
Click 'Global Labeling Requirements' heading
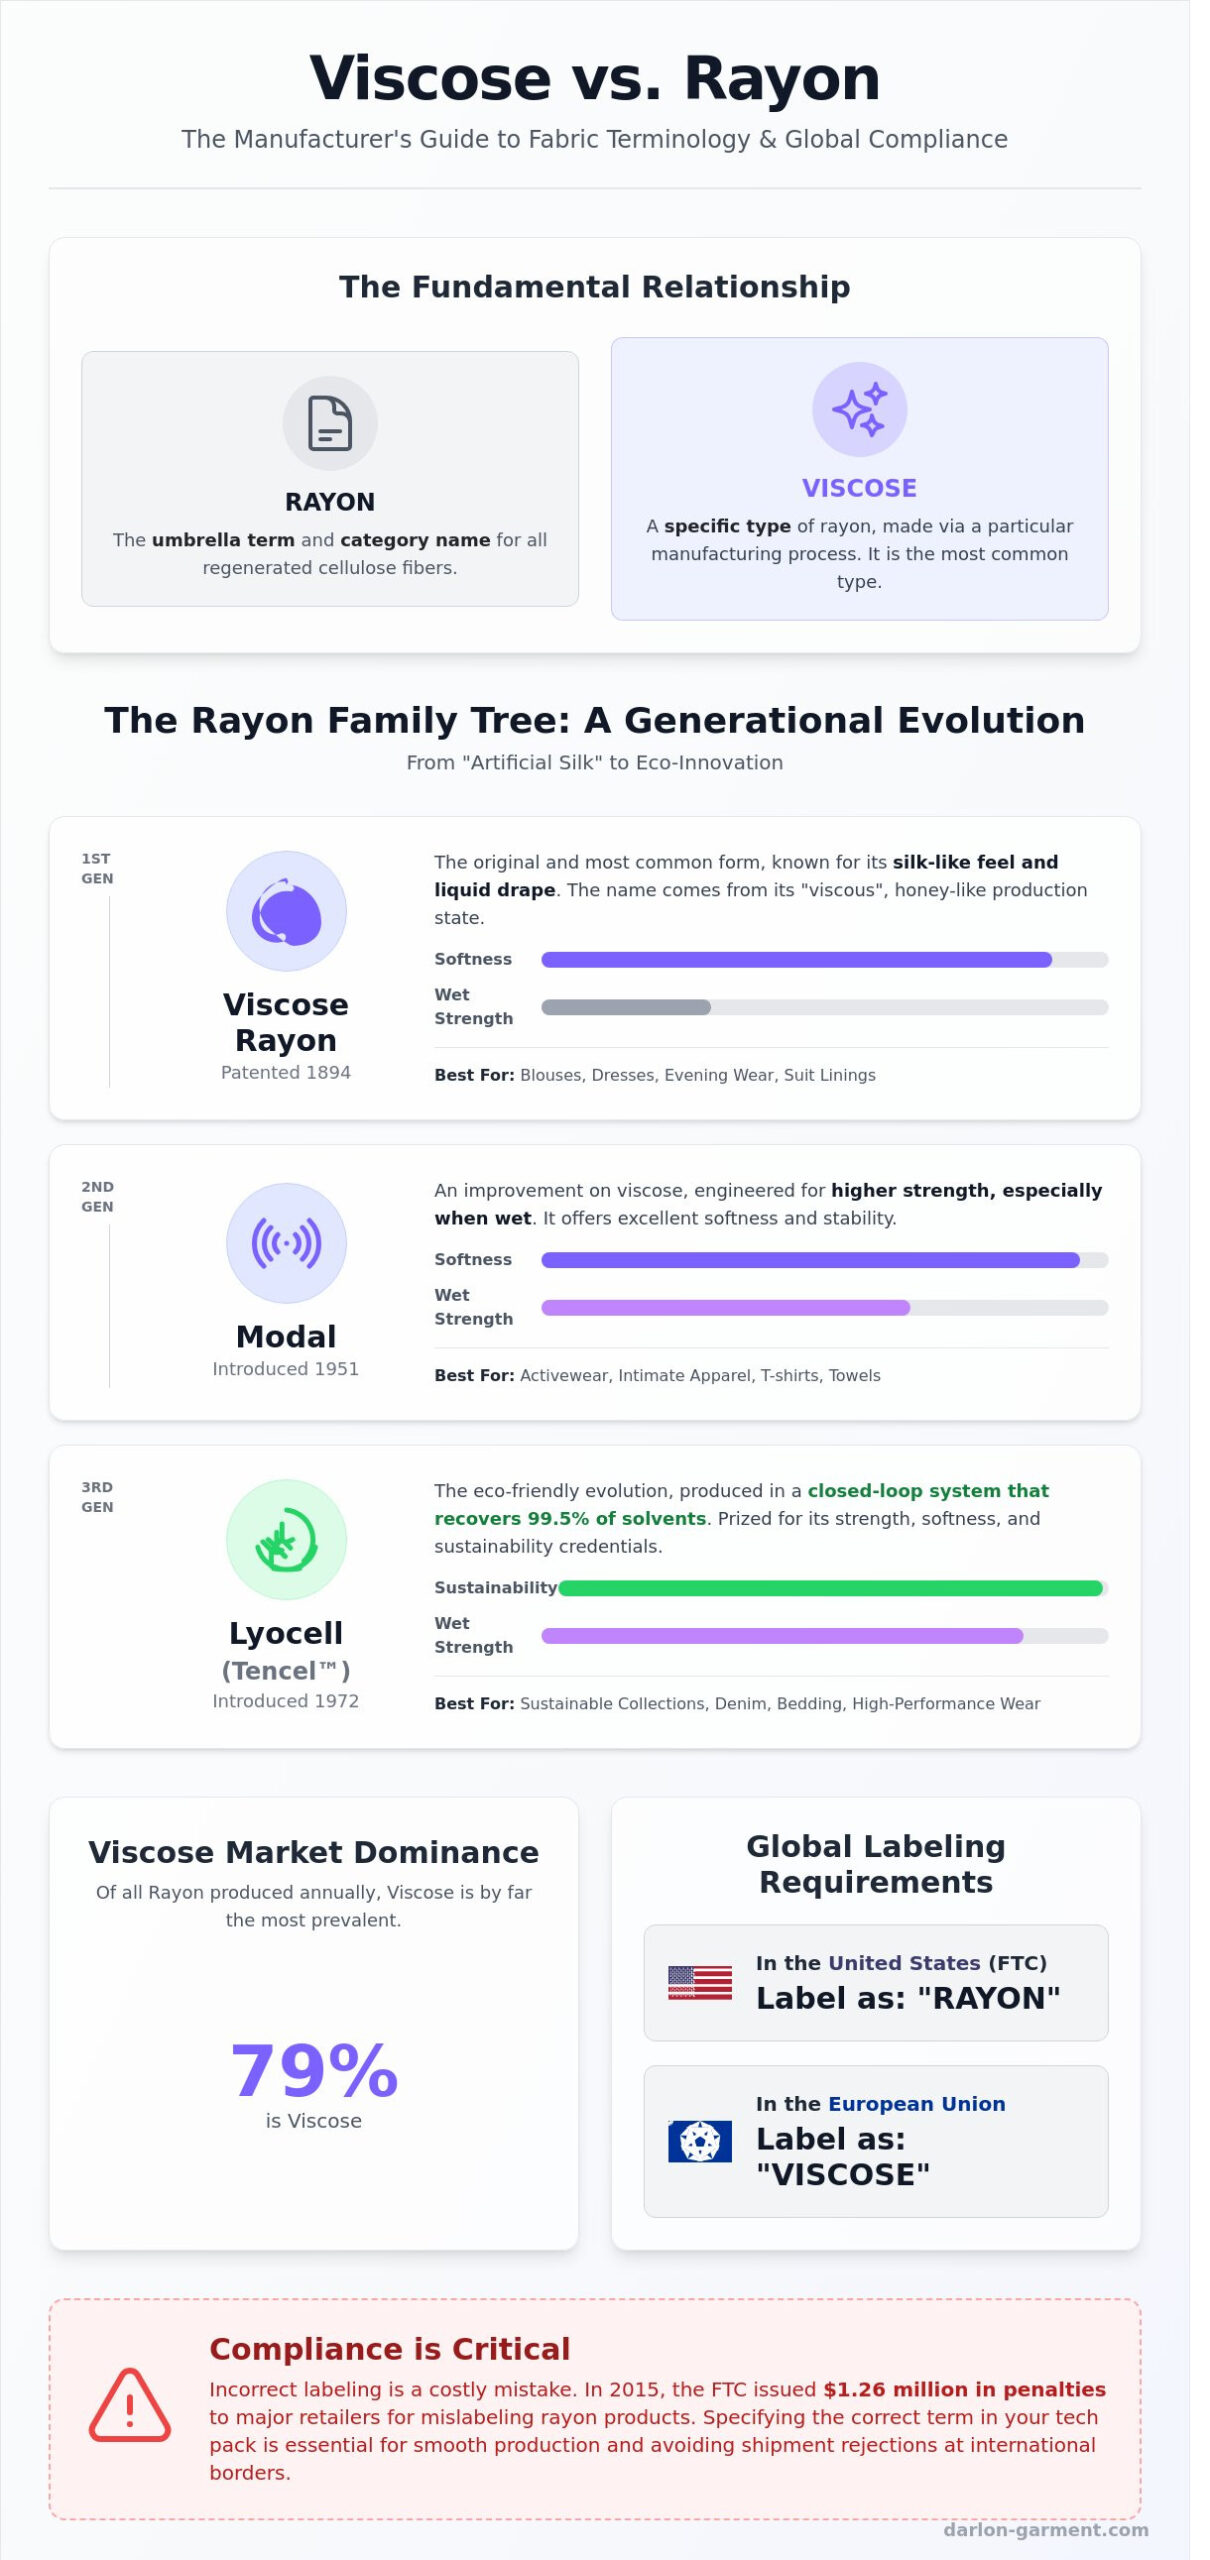(876, 1864)
